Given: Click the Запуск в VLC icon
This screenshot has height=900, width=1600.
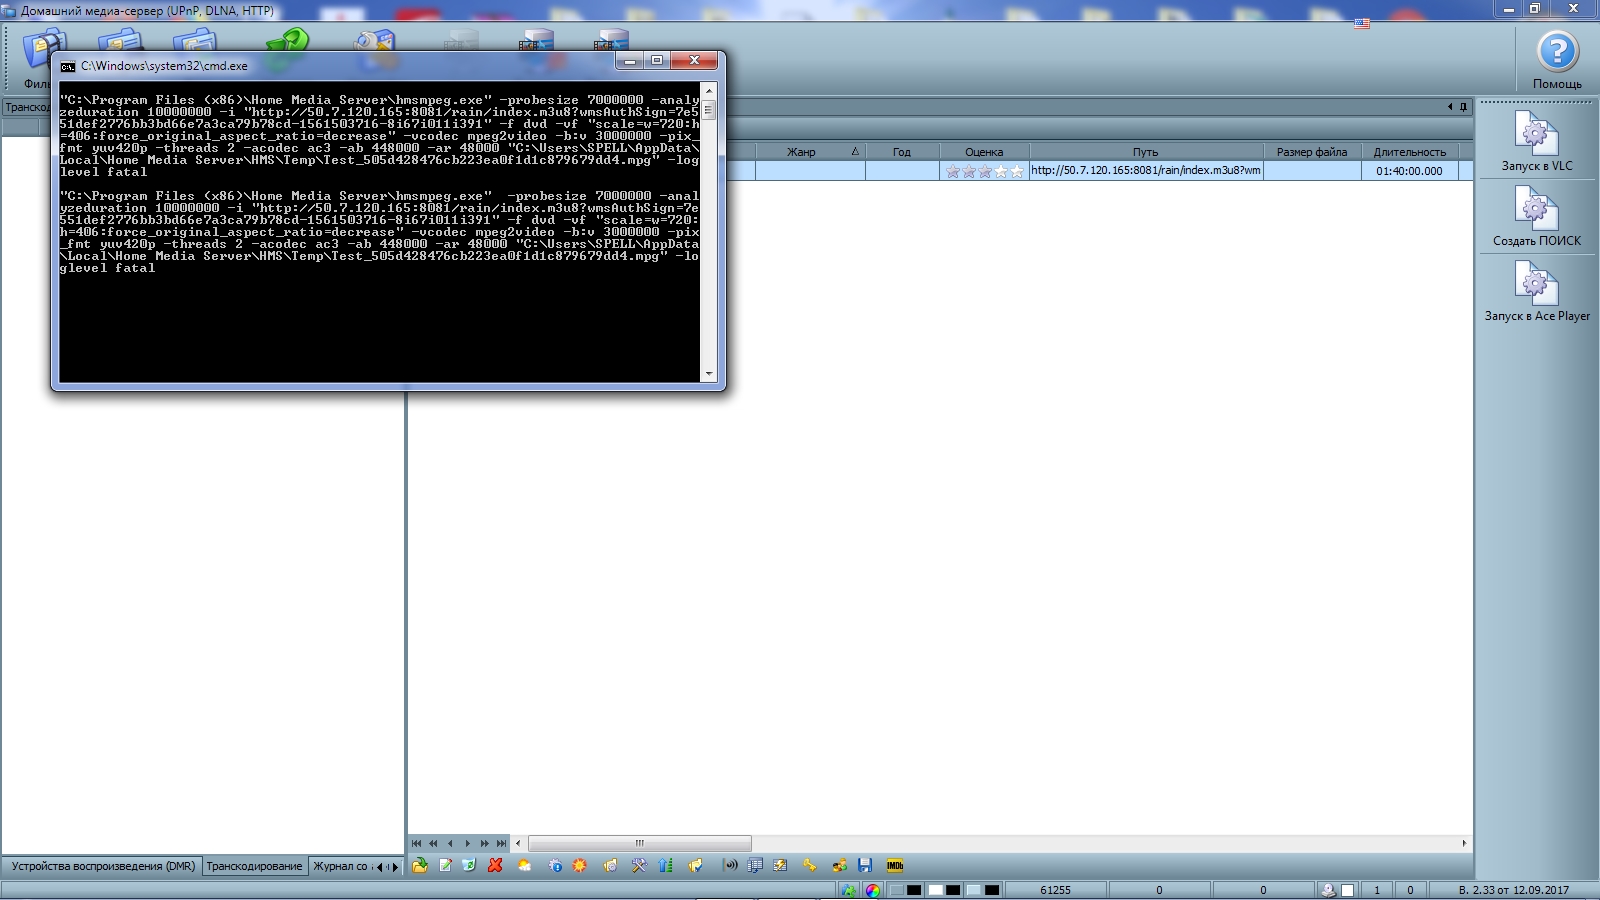Looking at the screenshot, I should [1536, 135].
